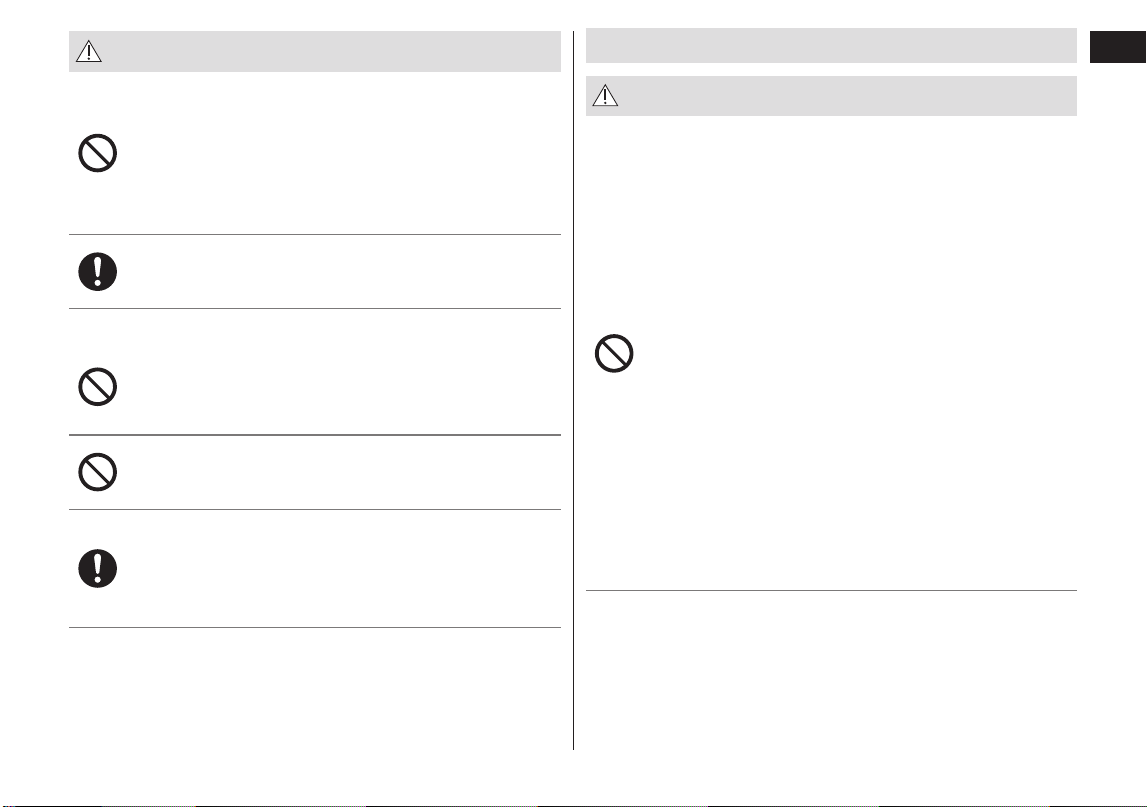Select separator line beneath upper exclamation icon section
1147x807 pixels.
pos(315,309)
